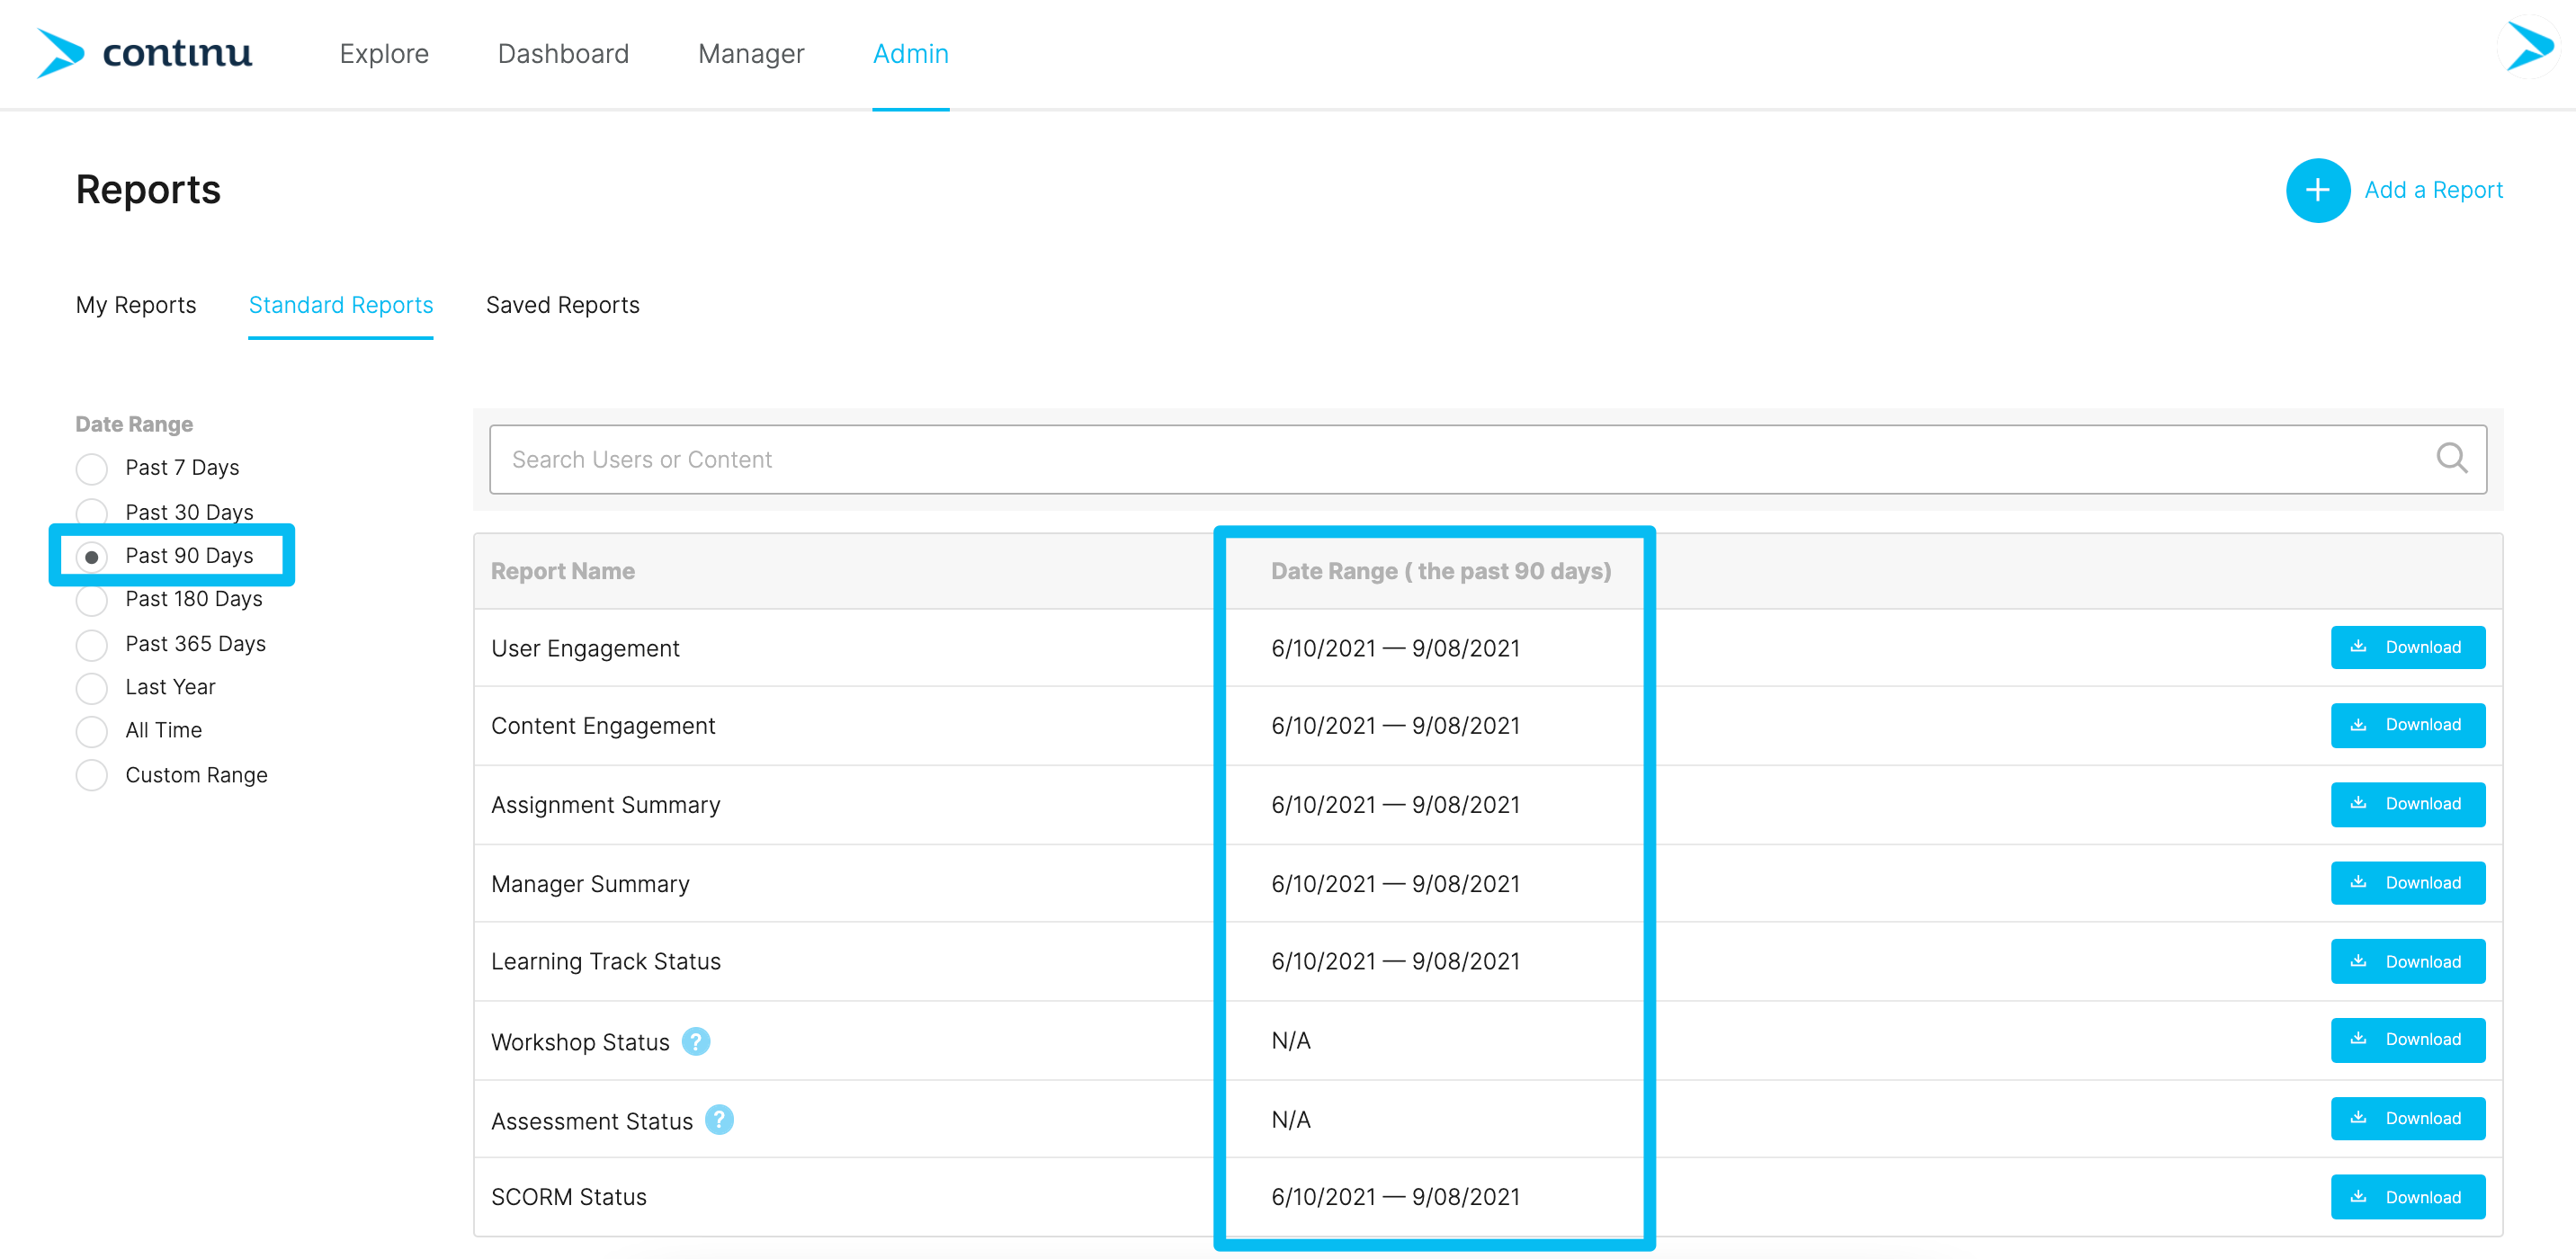Download the Manager Summary report
This screenshot has width=2576, height=1259.
coord(2407,883)
